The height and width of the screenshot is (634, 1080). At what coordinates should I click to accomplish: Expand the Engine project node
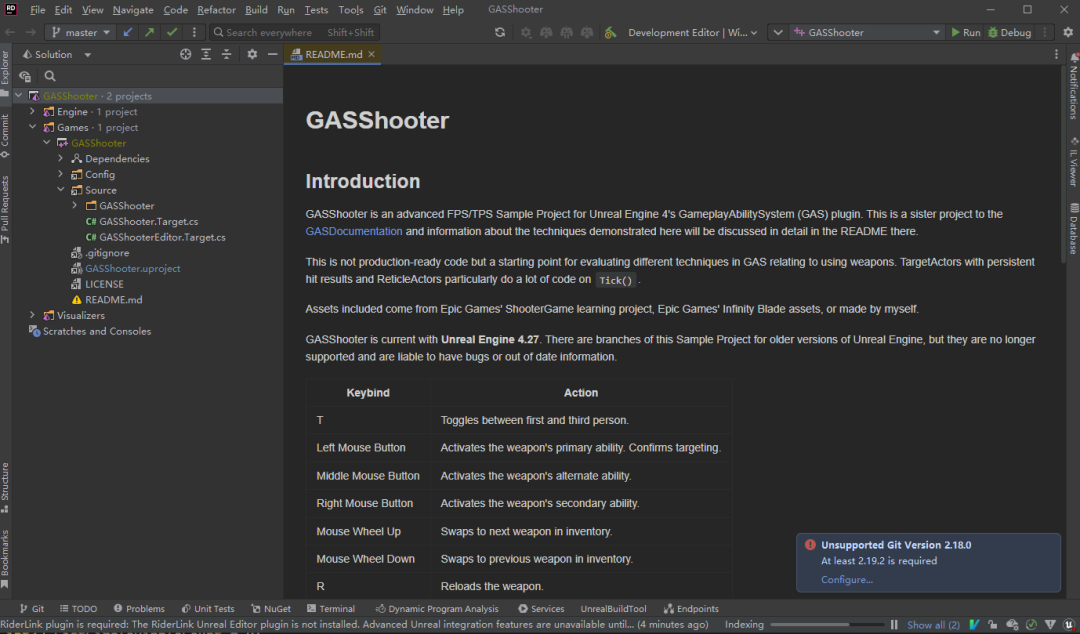coord(32,112)
